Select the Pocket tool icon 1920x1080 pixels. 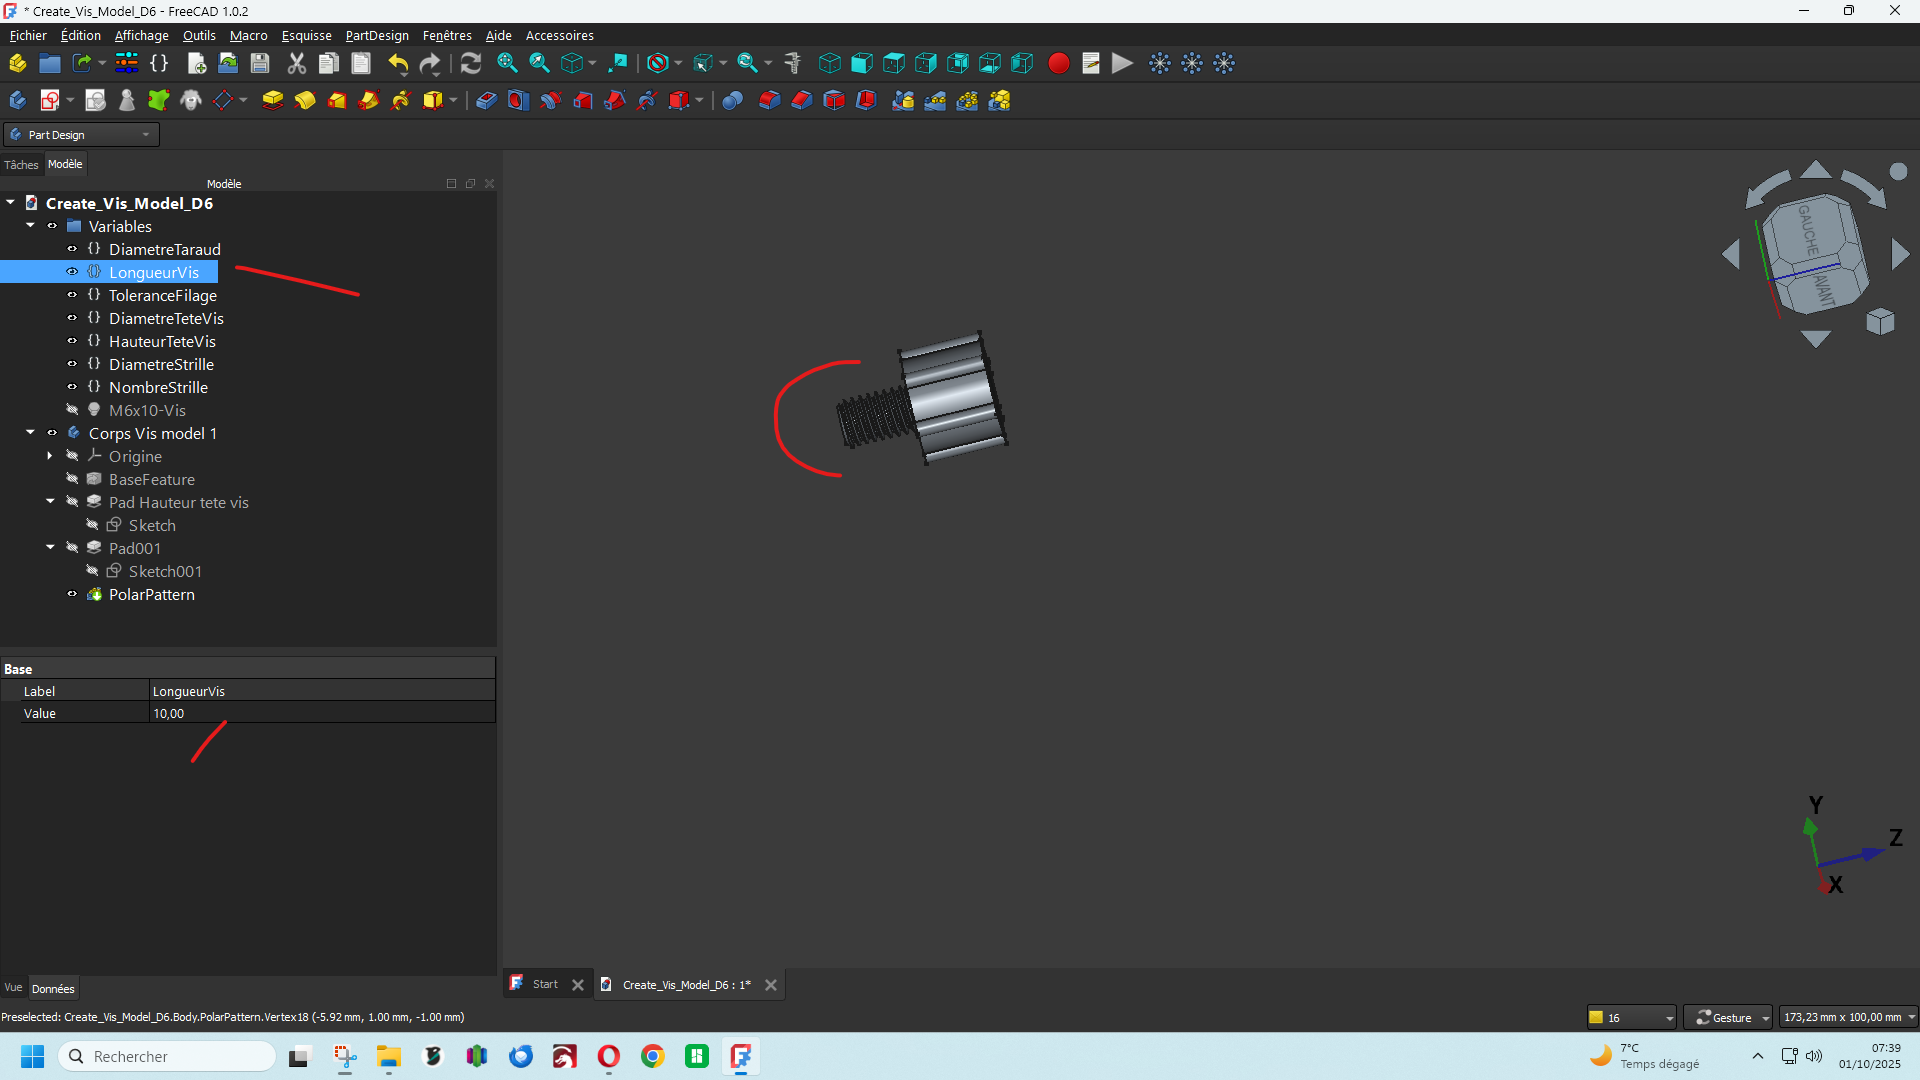point(486,100)
